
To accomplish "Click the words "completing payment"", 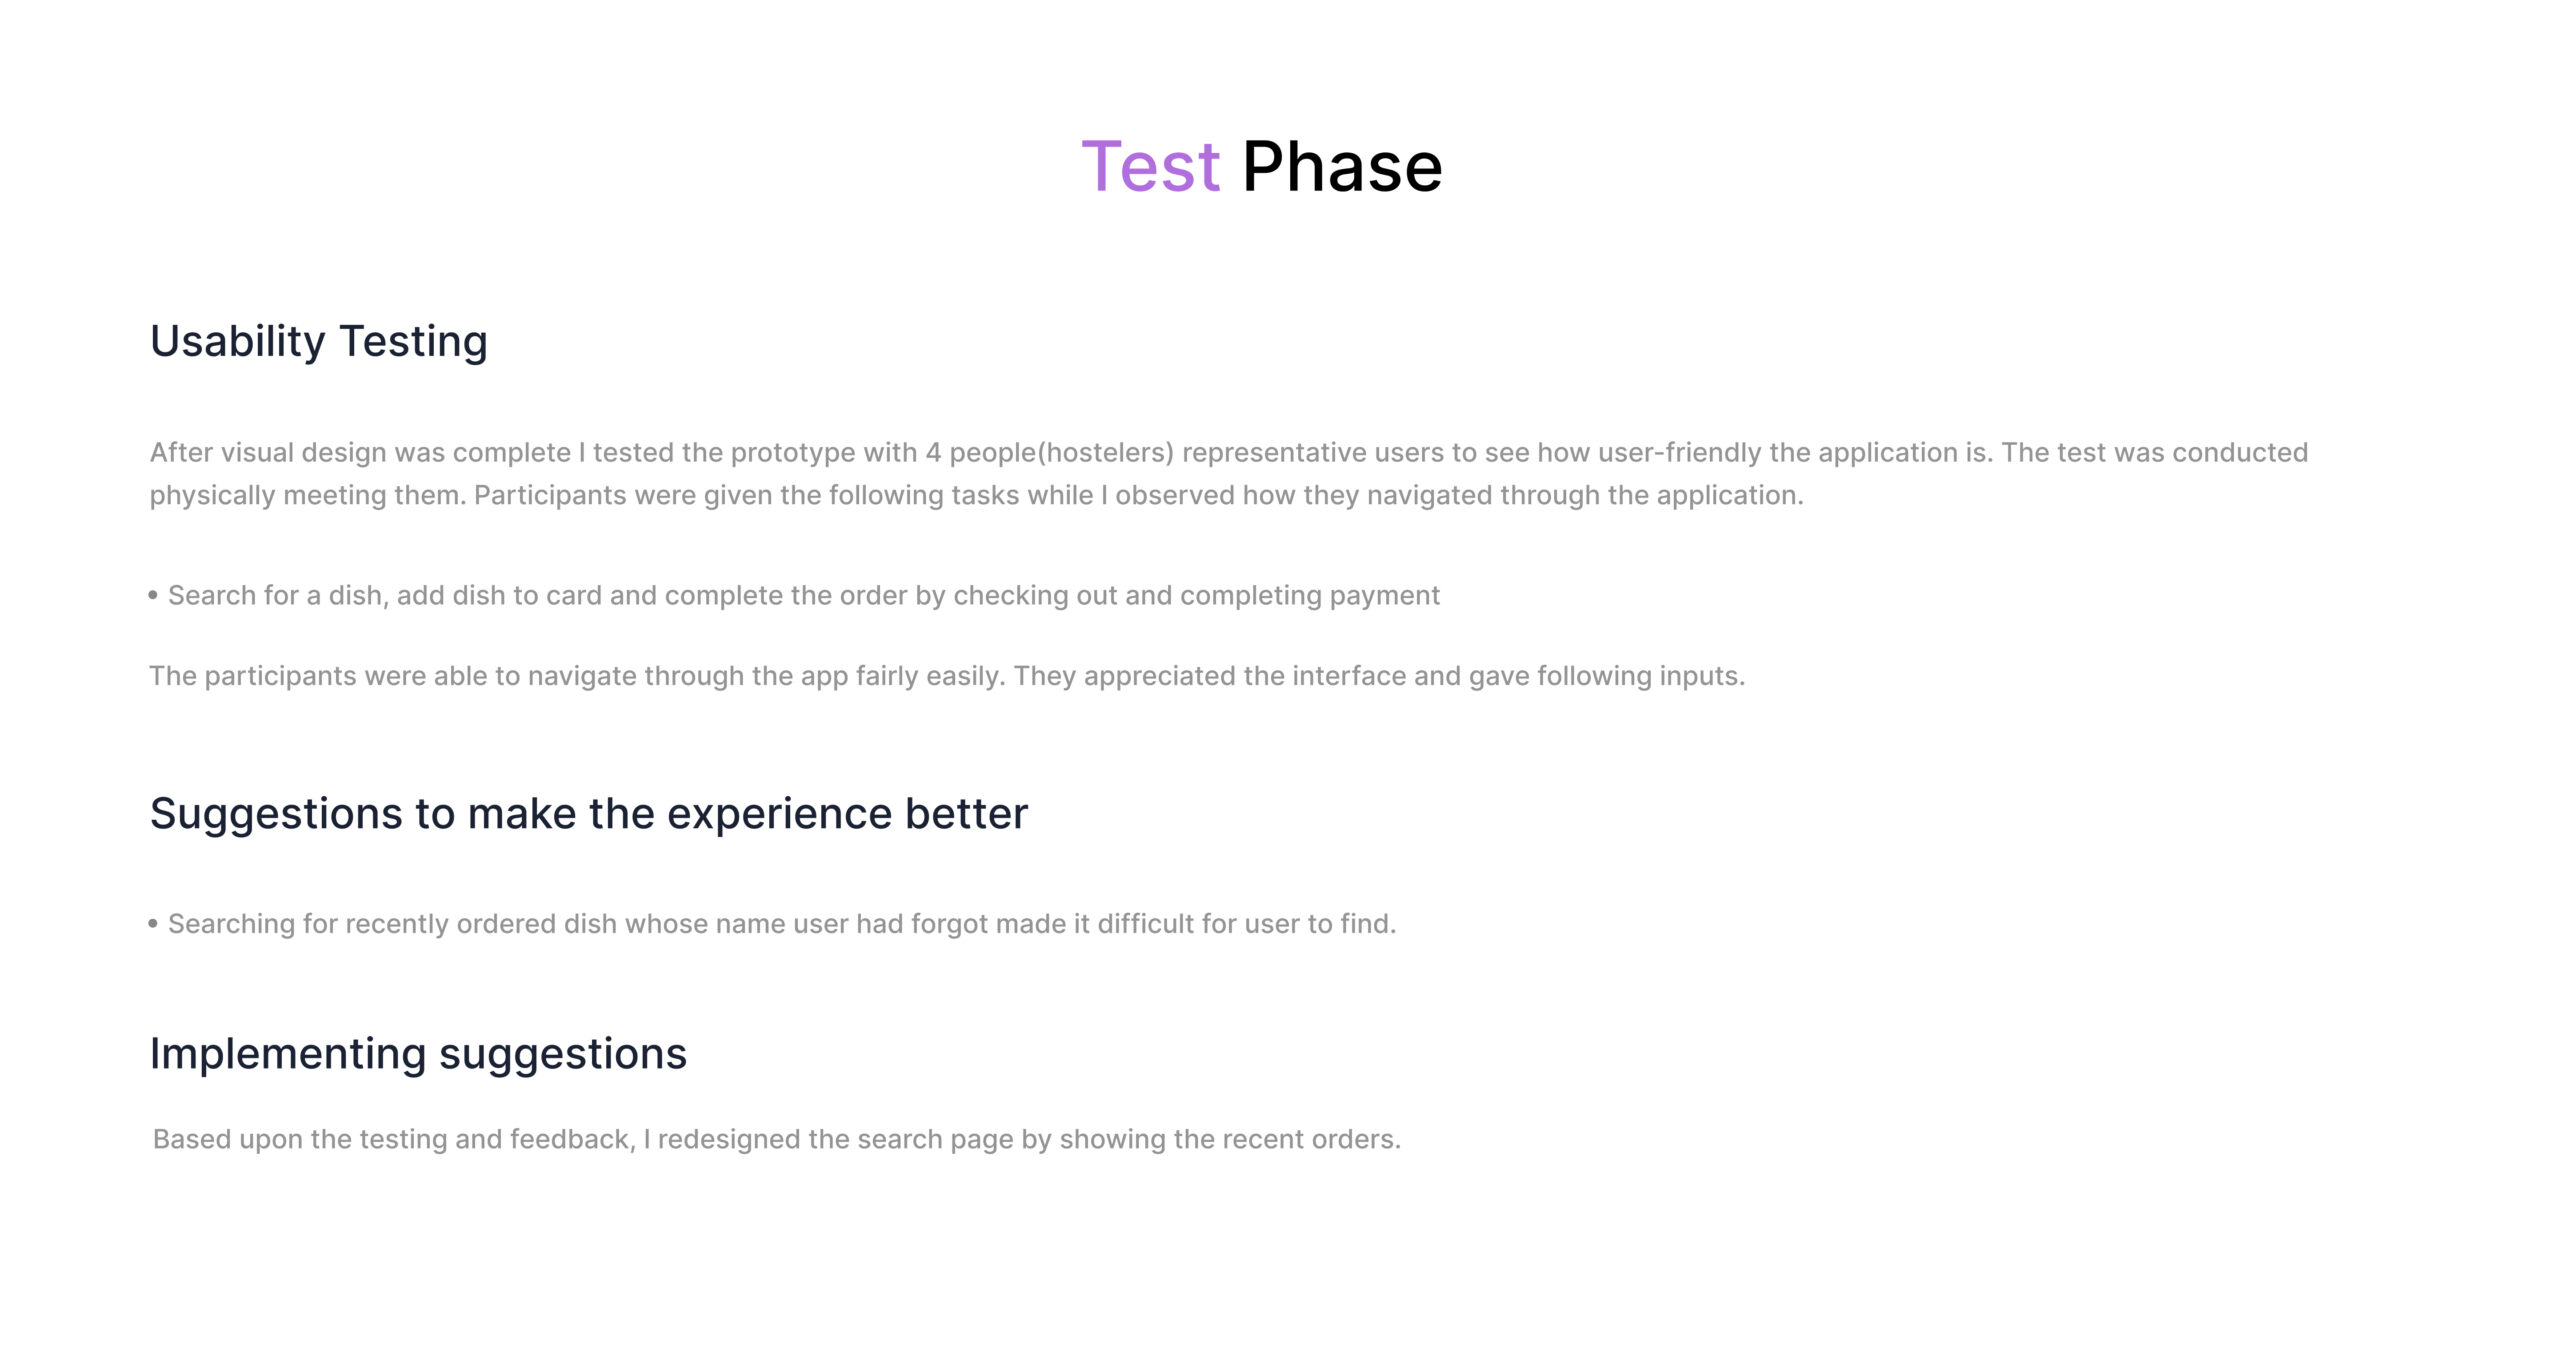I will (1310, 596).
